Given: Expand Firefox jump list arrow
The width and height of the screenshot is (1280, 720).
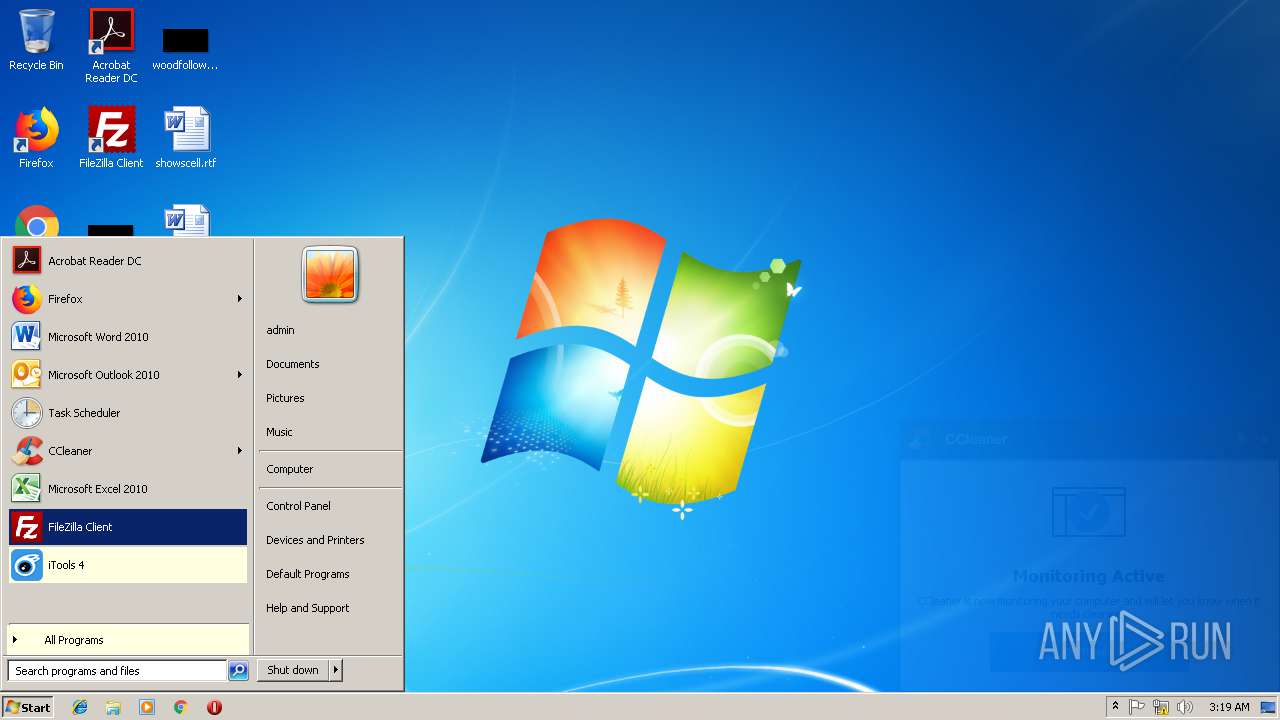Looking at the screenshot, I should 239,299.
